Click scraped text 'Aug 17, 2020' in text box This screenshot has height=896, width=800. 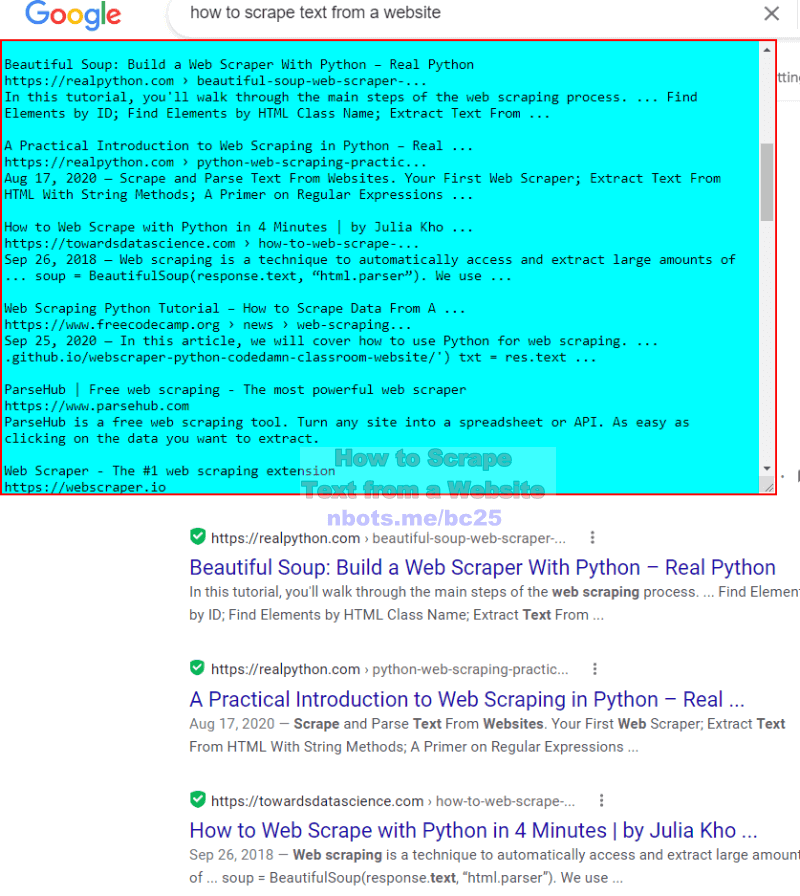tap(50, 178)
